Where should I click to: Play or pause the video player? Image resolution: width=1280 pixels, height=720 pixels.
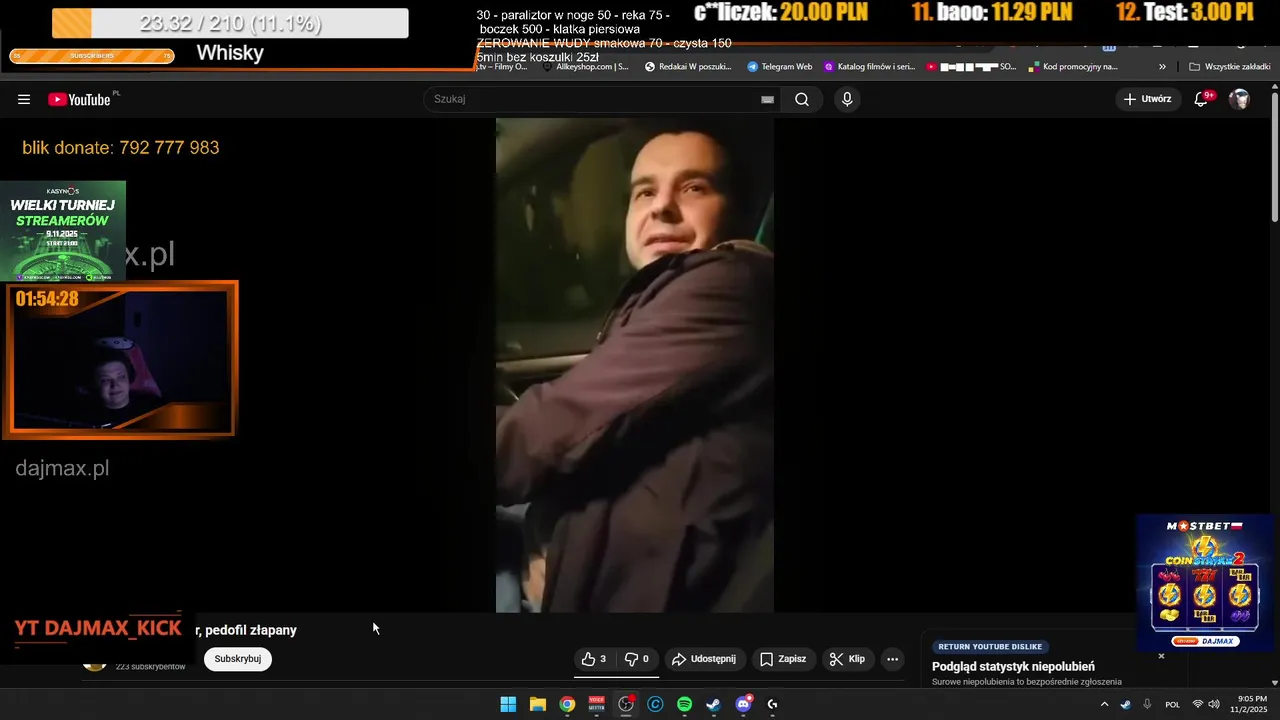point(635,365)
